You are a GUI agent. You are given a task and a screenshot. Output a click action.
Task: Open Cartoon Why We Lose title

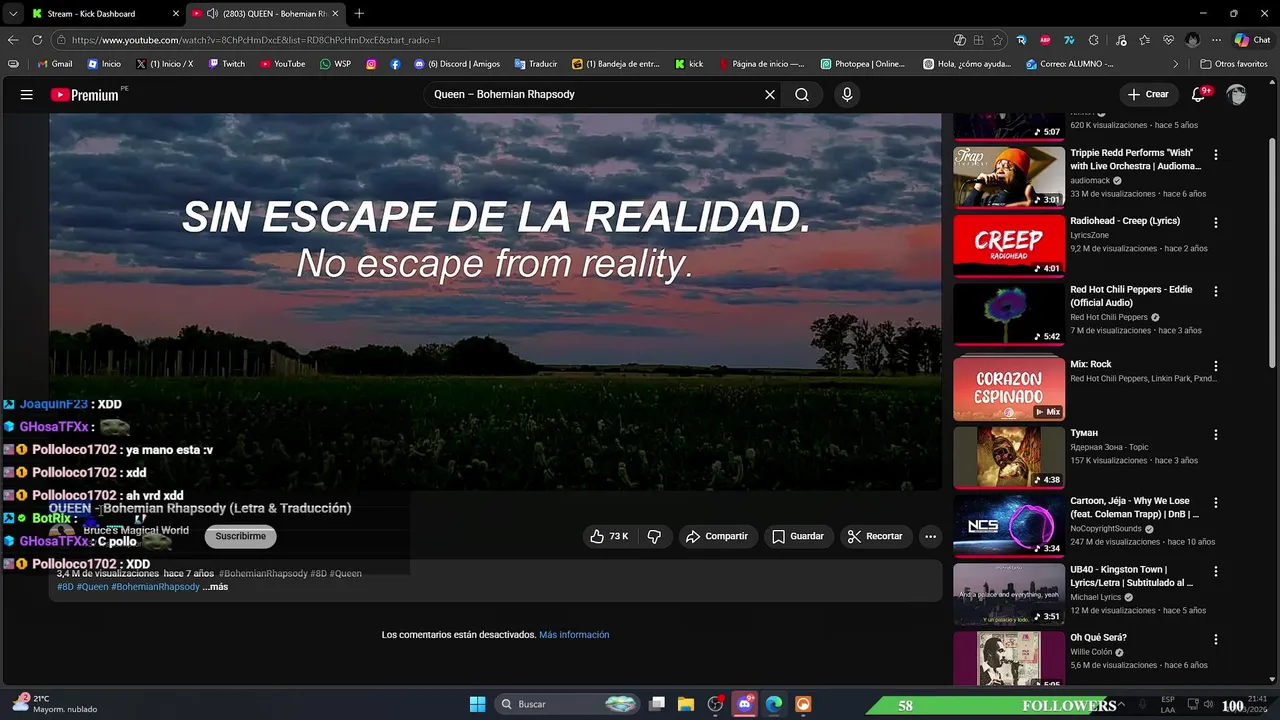(x=1135, y=508)
